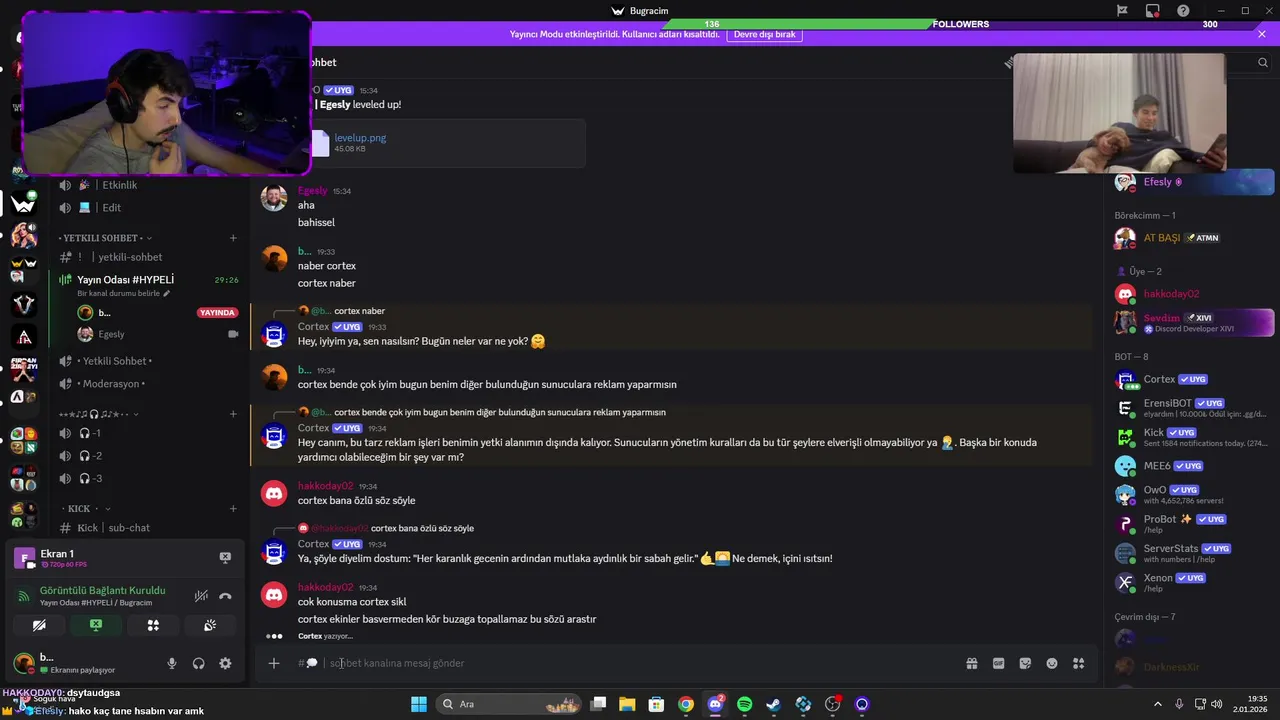Open the gift icon in the message bar
The width and height of the screenshot is (1280, 720).
tap(971, 663)
